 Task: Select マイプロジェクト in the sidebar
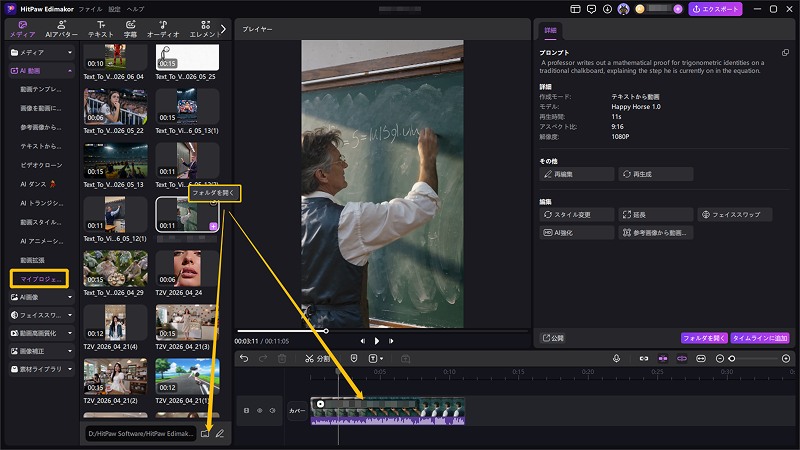tap(39, 279)
